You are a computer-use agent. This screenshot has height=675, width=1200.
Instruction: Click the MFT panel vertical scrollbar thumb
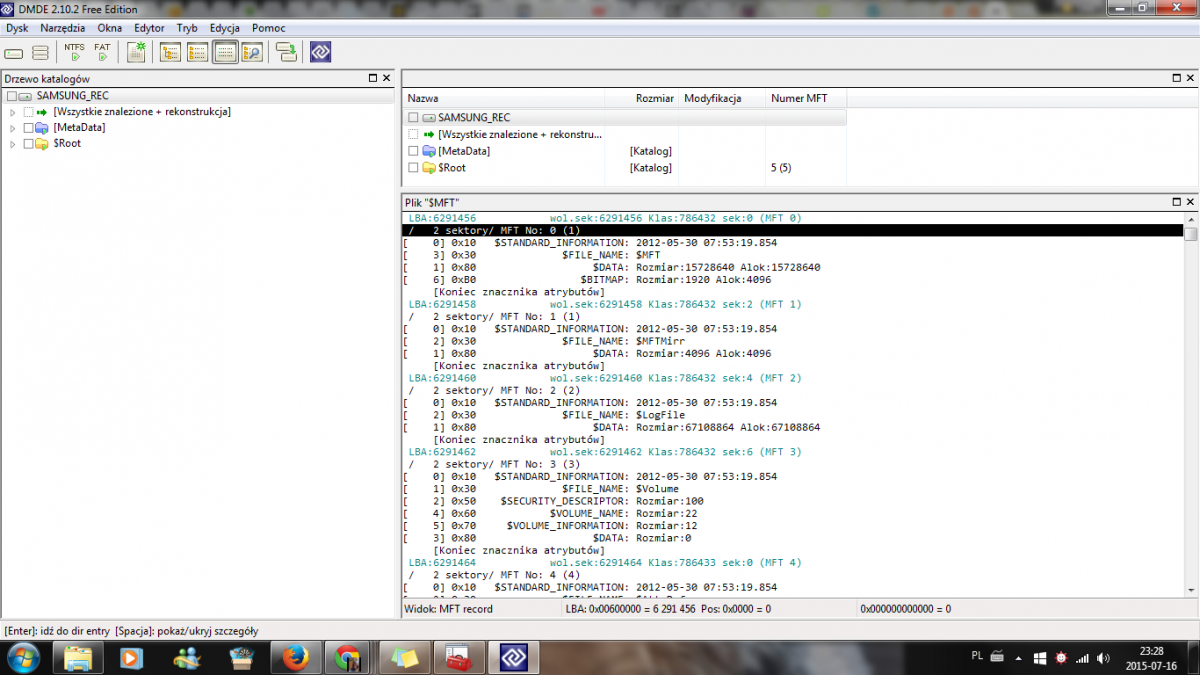(x=1190, y=234)
